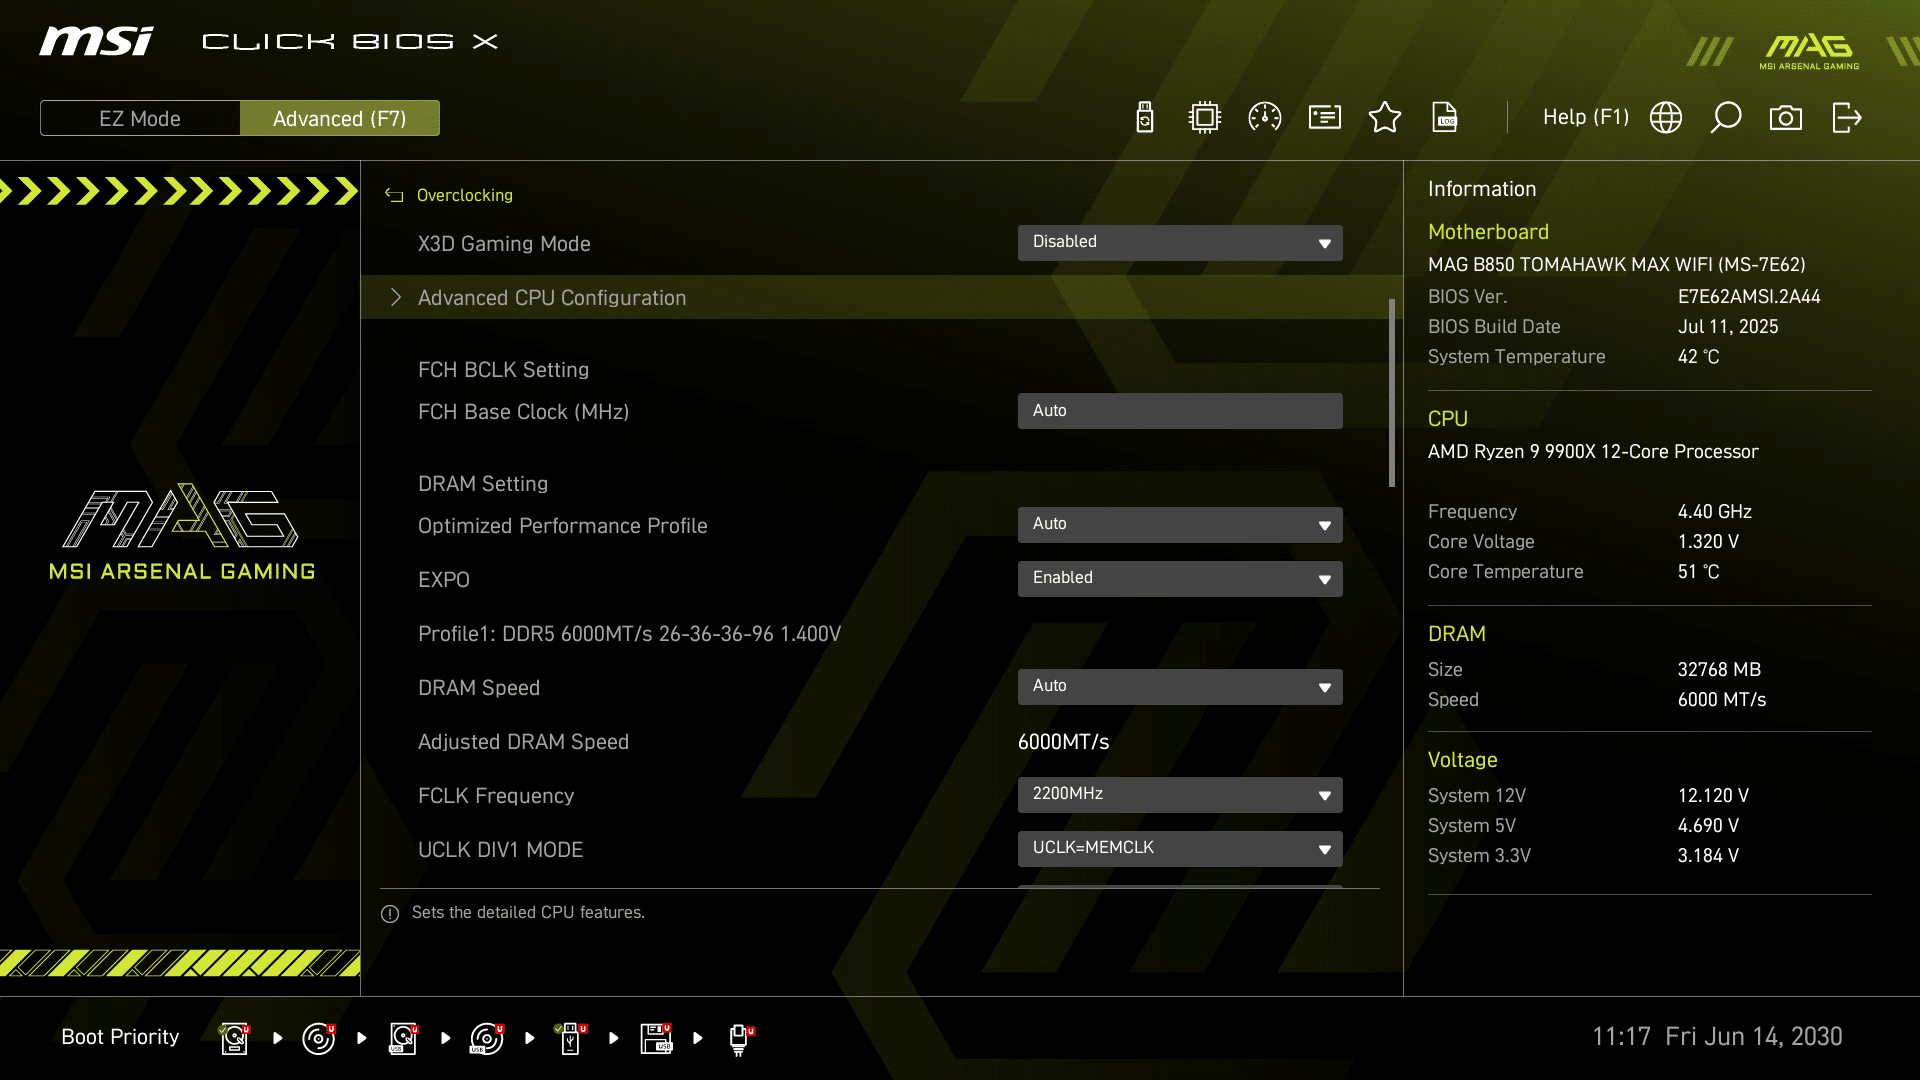Open the EXPO Enabled dropdown
Viewport: 1920px width, 1080px height.
(x=1180, y=579)
